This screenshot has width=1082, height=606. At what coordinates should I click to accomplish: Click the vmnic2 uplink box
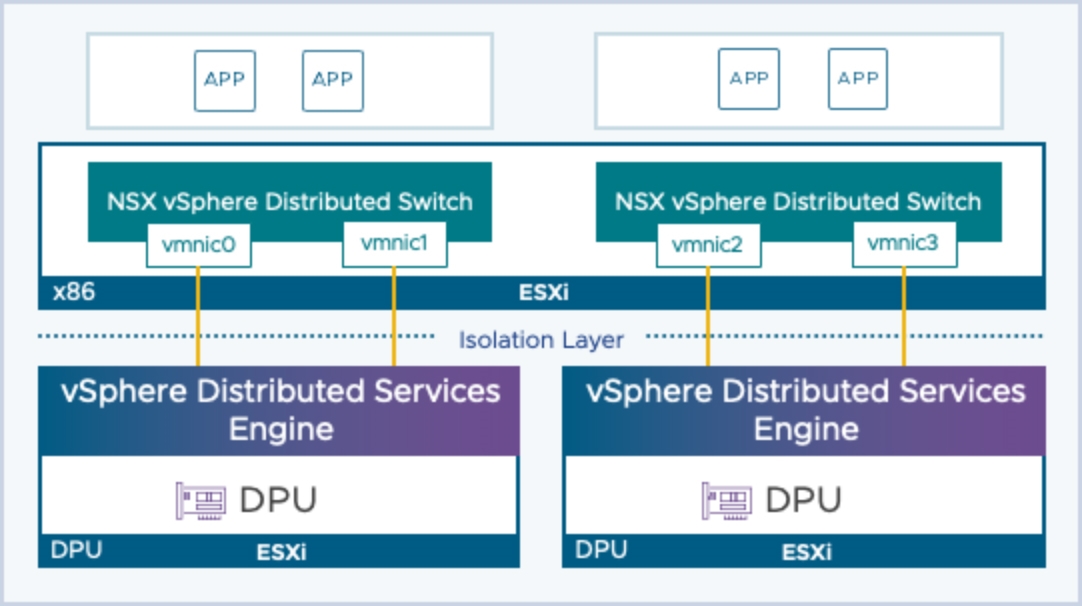(x=708, y=245)
